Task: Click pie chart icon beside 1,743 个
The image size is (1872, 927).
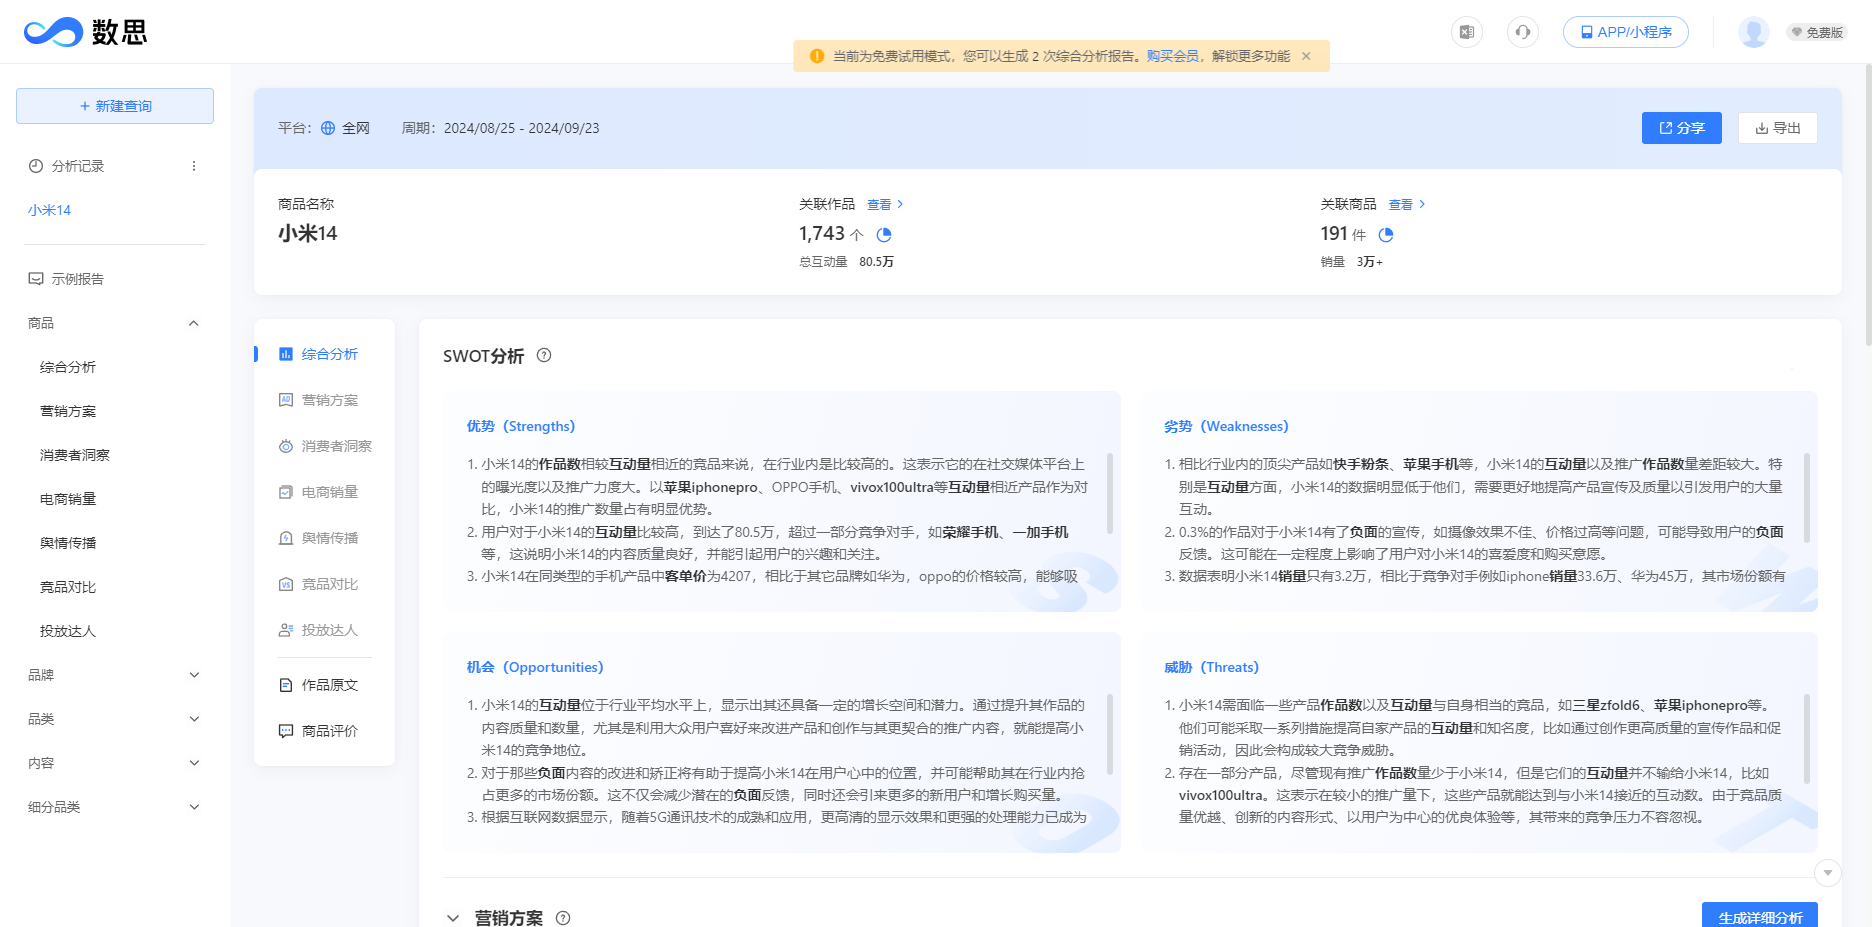Action: 884,235
